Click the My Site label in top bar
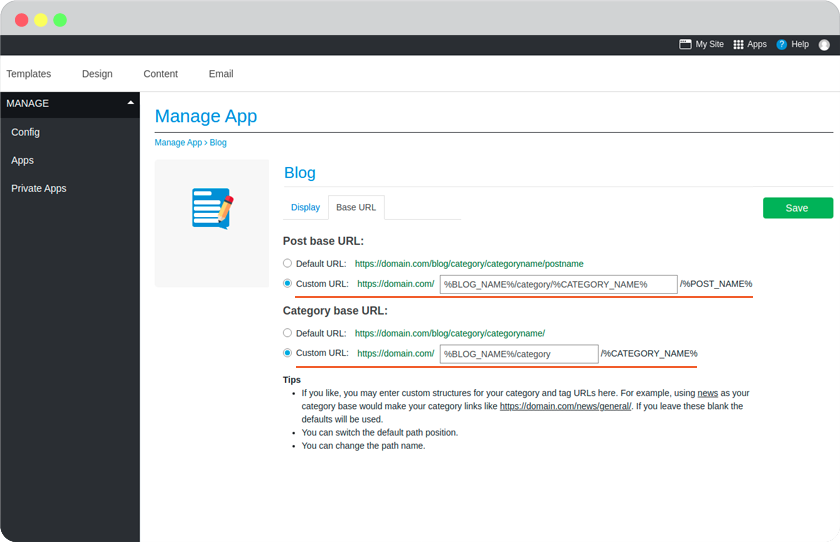The image size is (840, 542). (709, 44)
